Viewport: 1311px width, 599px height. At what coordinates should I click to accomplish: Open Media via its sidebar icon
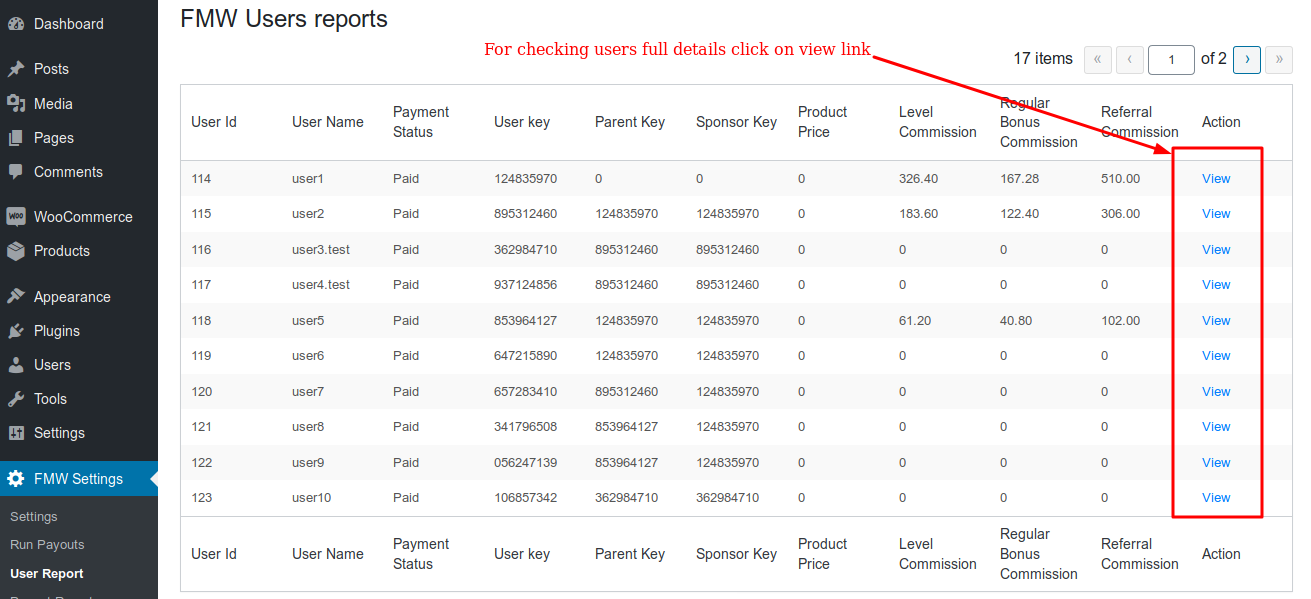tap(16, 104)
